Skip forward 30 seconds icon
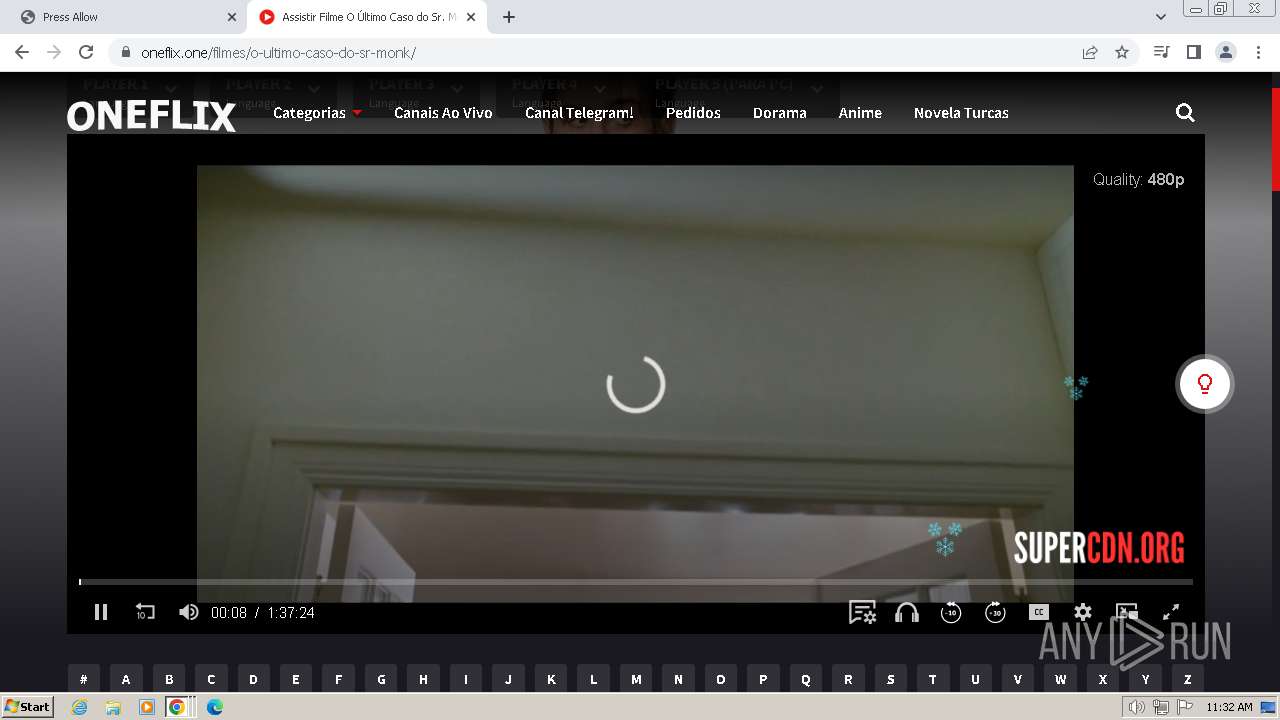This screenshot has width=1280, height=720. click(995, 612)
